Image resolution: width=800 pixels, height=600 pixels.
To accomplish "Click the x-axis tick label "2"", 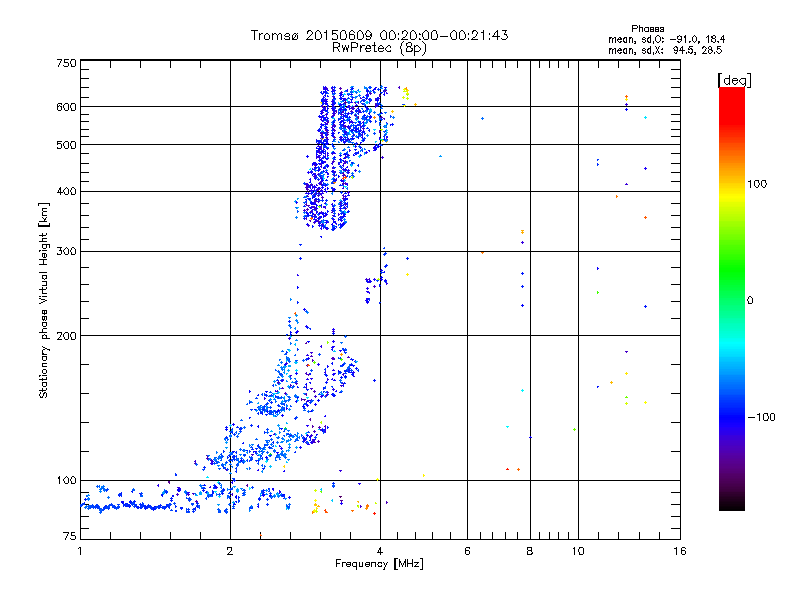I will pyautogui.click(x=230, y=551).
